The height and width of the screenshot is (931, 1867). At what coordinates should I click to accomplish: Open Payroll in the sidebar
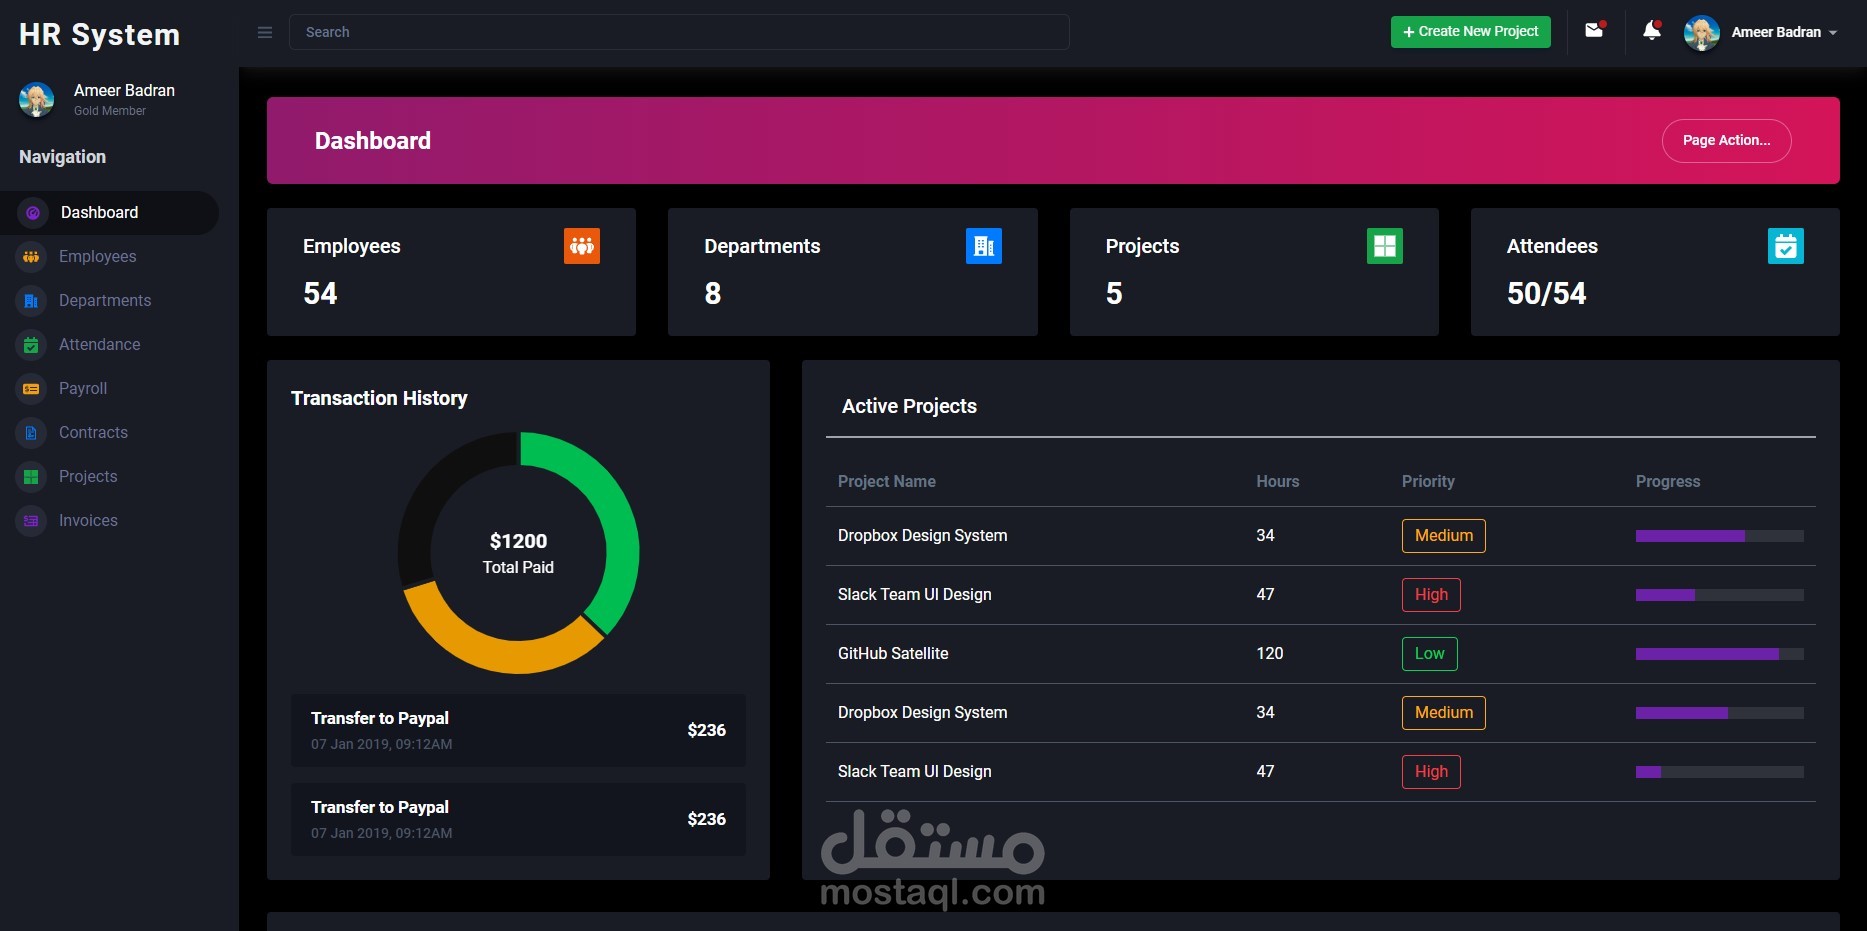(x=83, y=389)
